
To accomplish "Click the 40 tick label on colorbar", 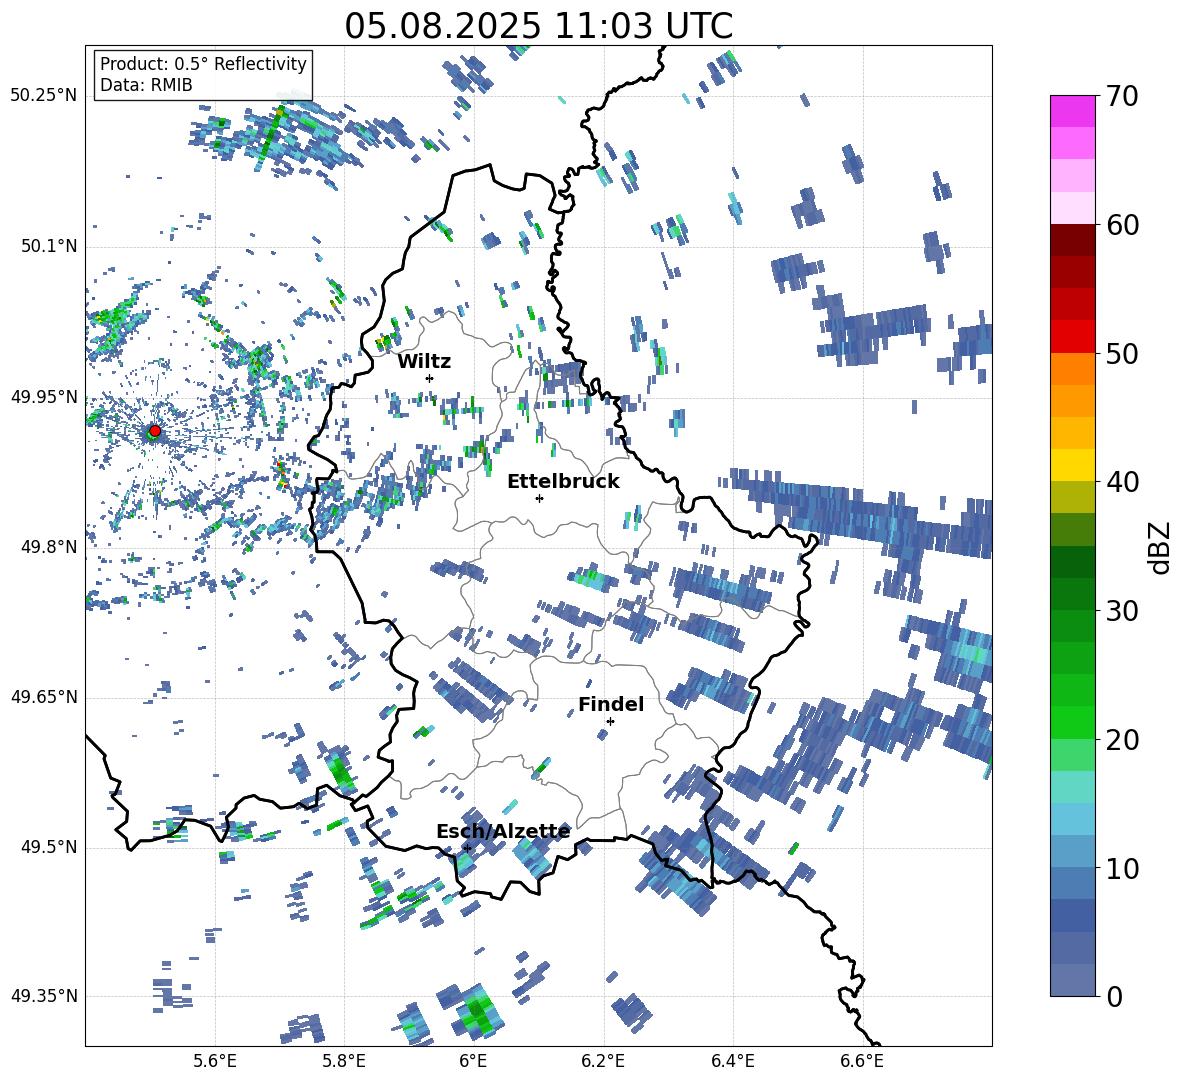I will coord(1122,482).
